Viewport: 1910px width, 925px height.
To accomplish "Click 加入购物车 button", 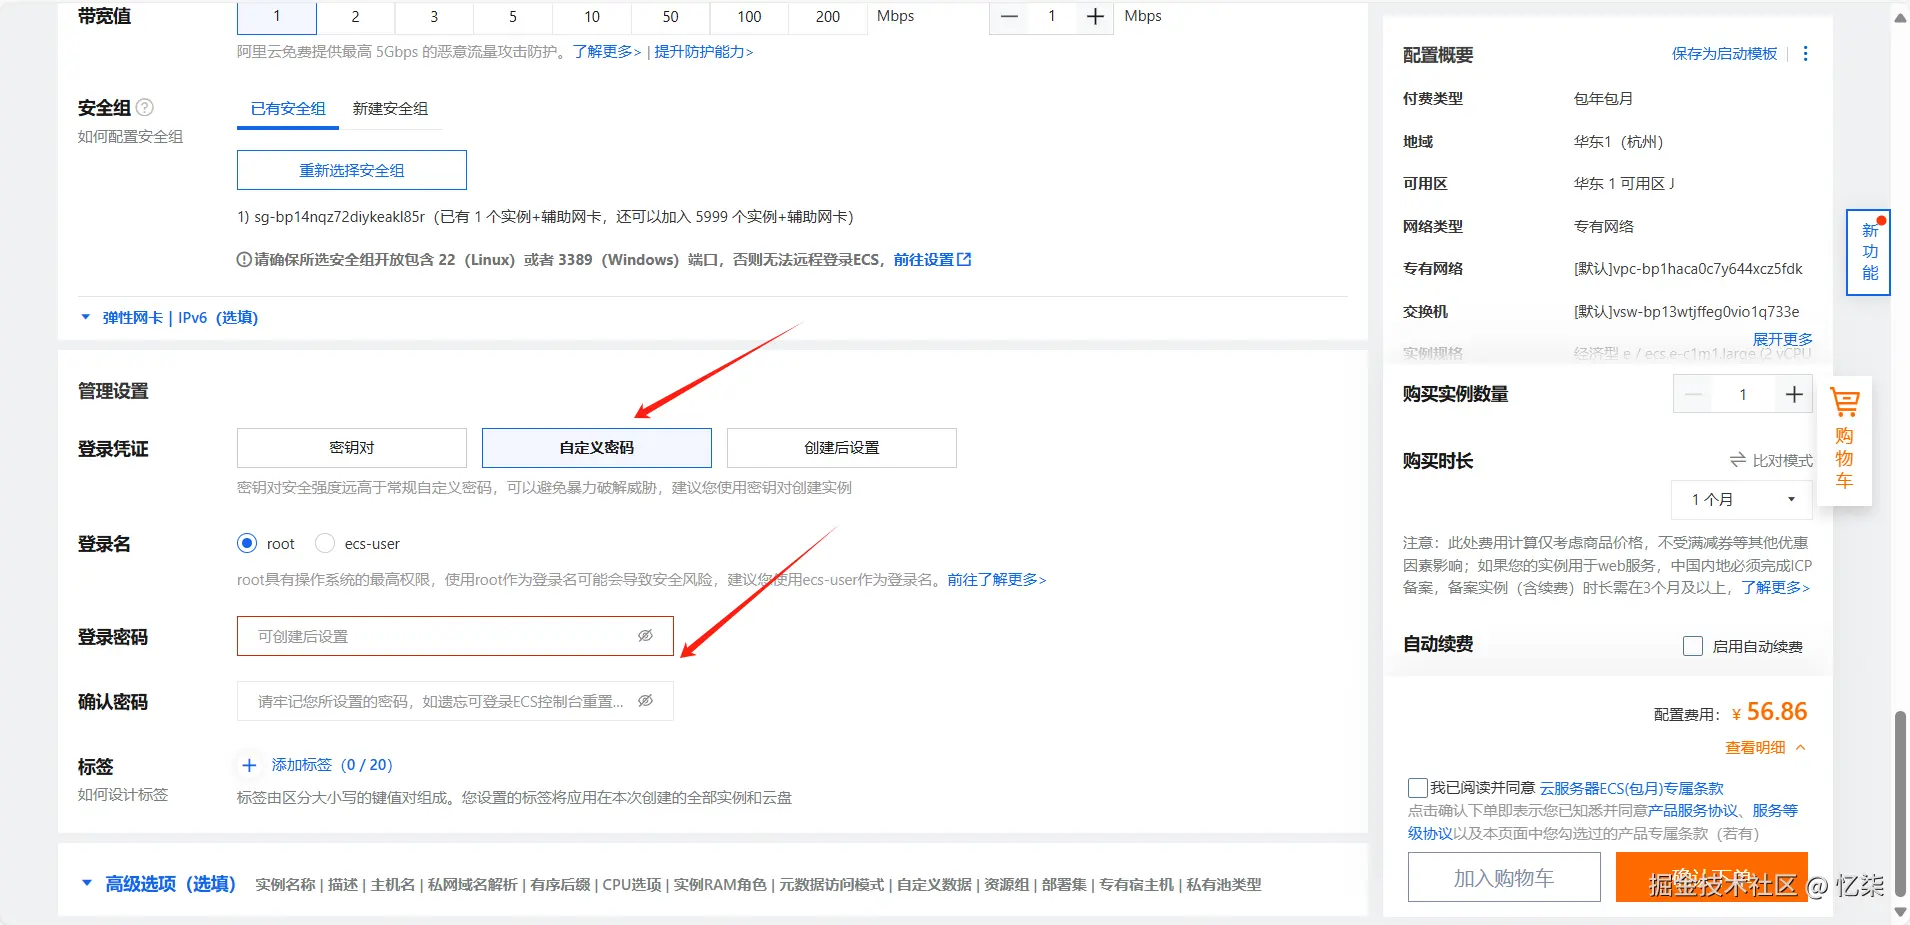I will (1504, 877).
